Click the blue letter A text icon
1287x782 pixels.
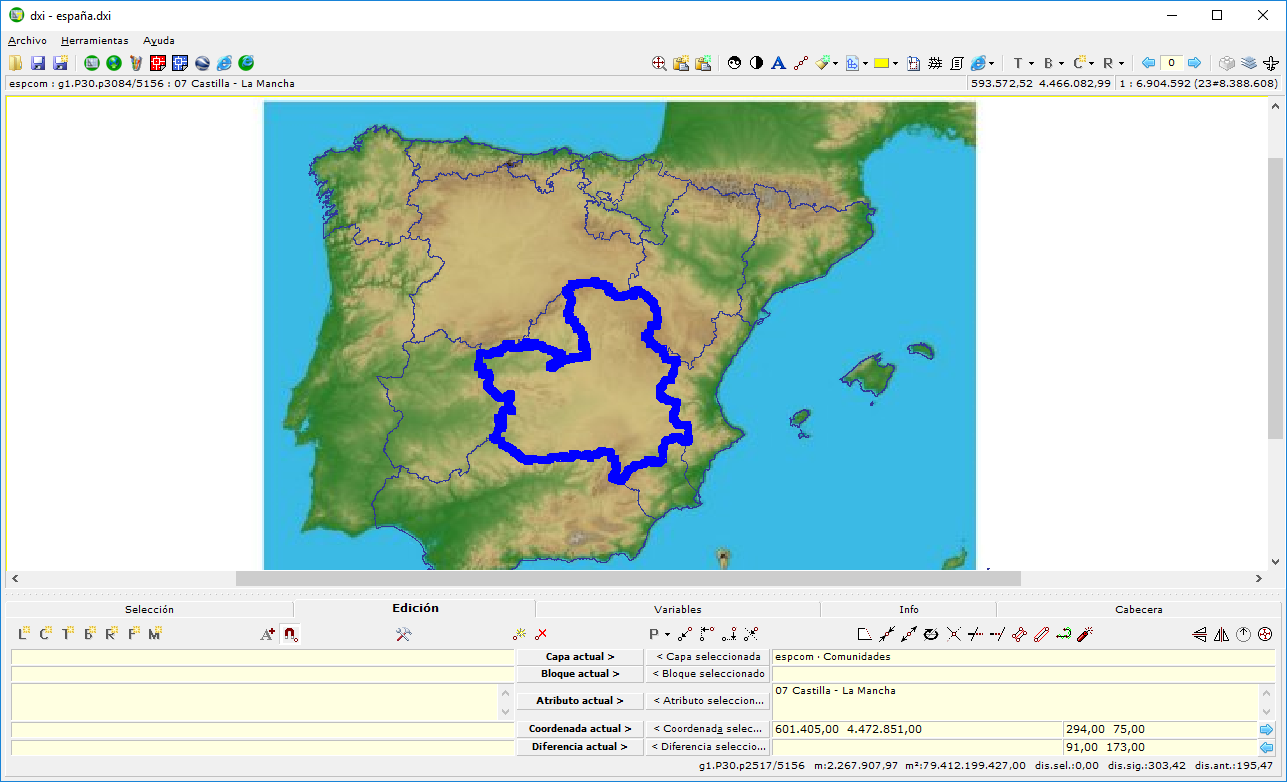point(778,63)
